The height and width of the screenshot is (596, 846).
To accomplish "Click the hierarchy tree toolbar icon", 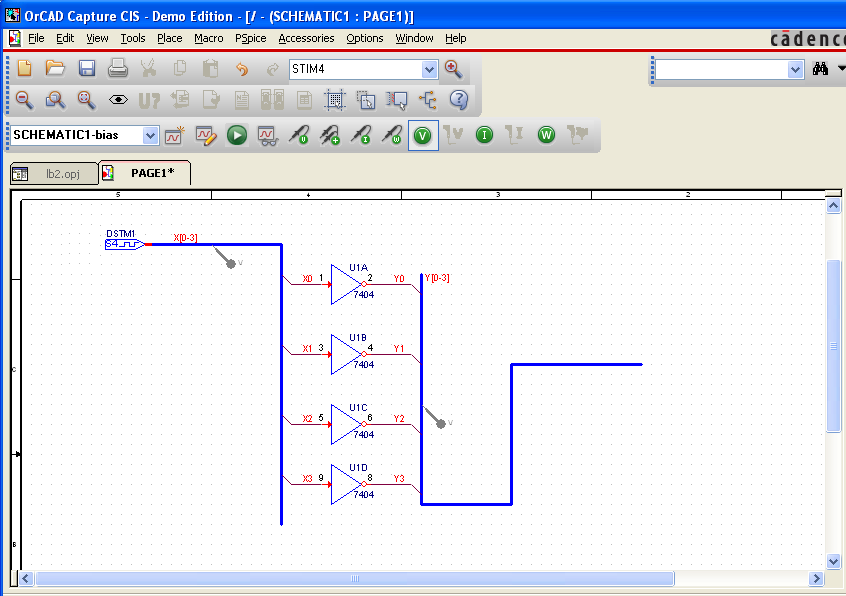I will [428, 100].
